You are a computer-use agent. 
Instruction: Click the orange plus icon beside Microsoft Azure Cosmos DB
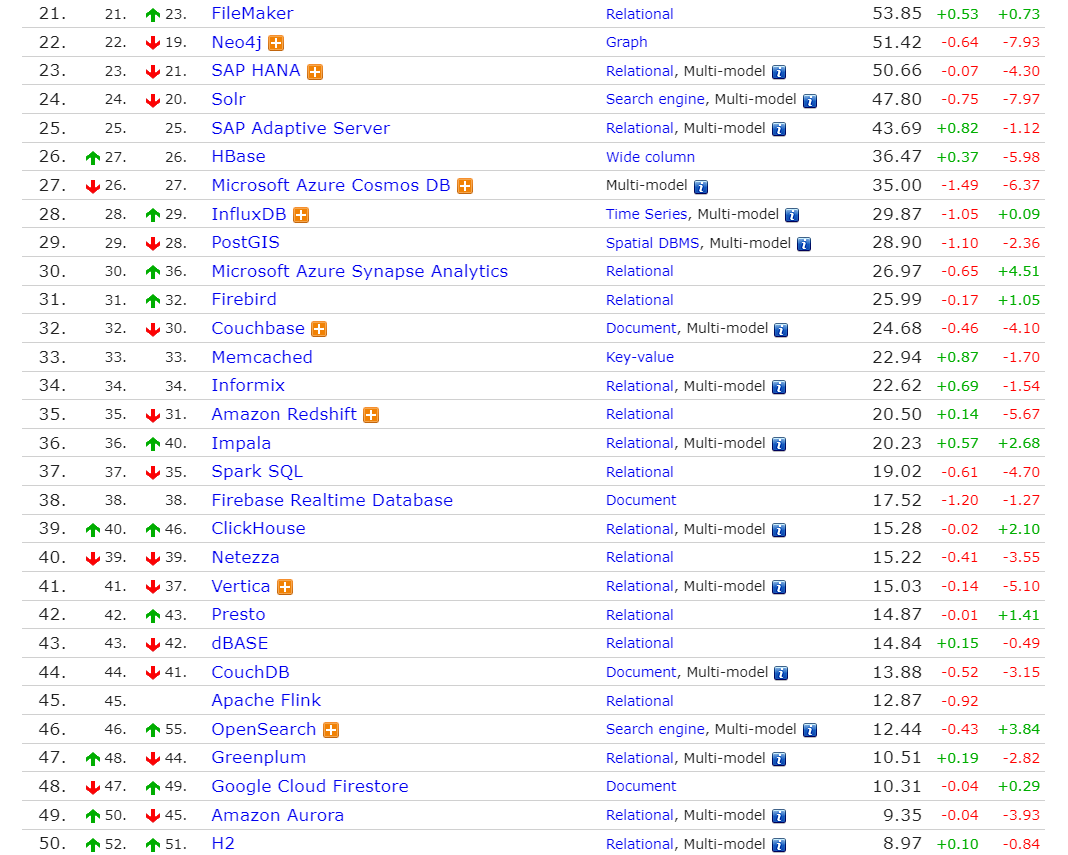tap(465, 187)
